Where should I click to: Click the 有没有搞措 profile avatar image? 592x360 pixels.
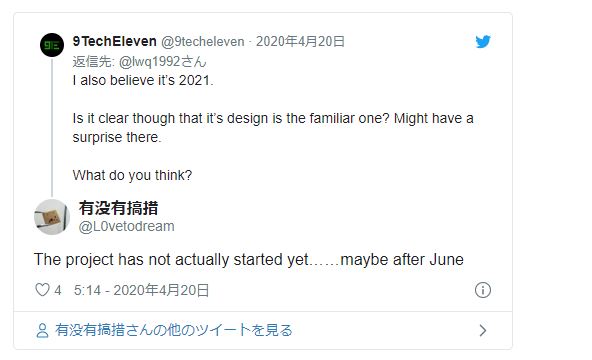coord(52,217)
